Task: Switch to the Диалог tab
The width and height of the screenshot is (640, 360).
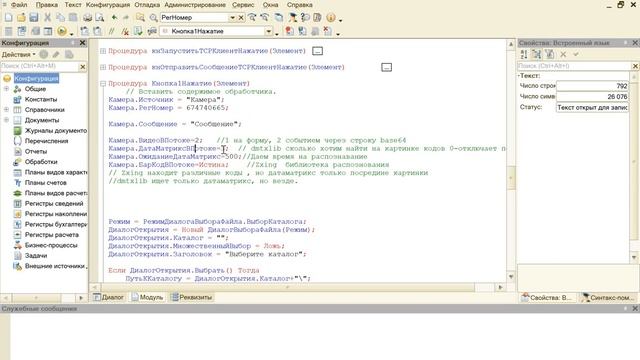Action: pyautogui.click(x=109, y=297)
